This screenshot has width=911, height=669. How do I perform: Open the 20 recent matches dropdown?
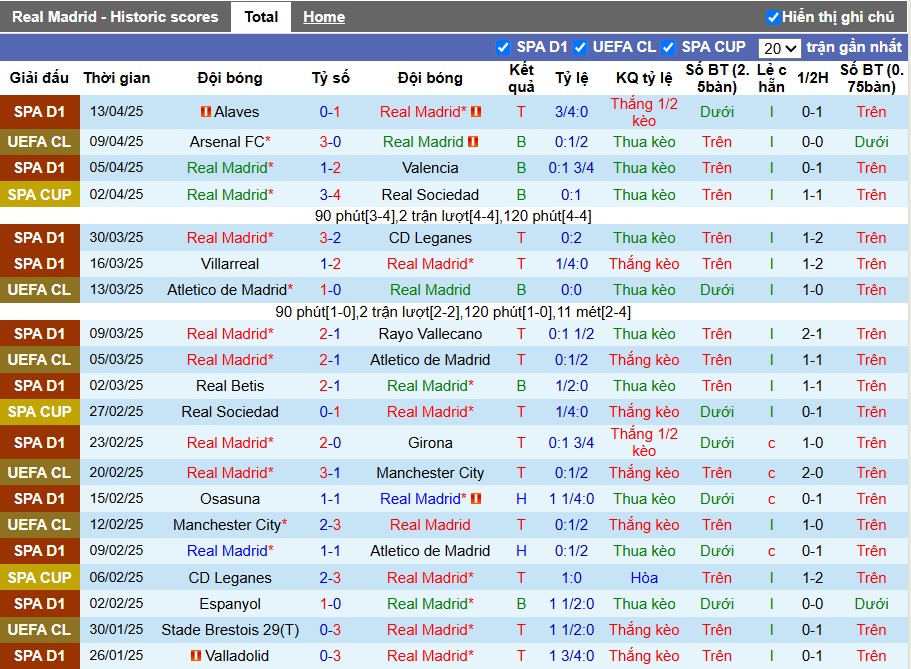(779, 48)
